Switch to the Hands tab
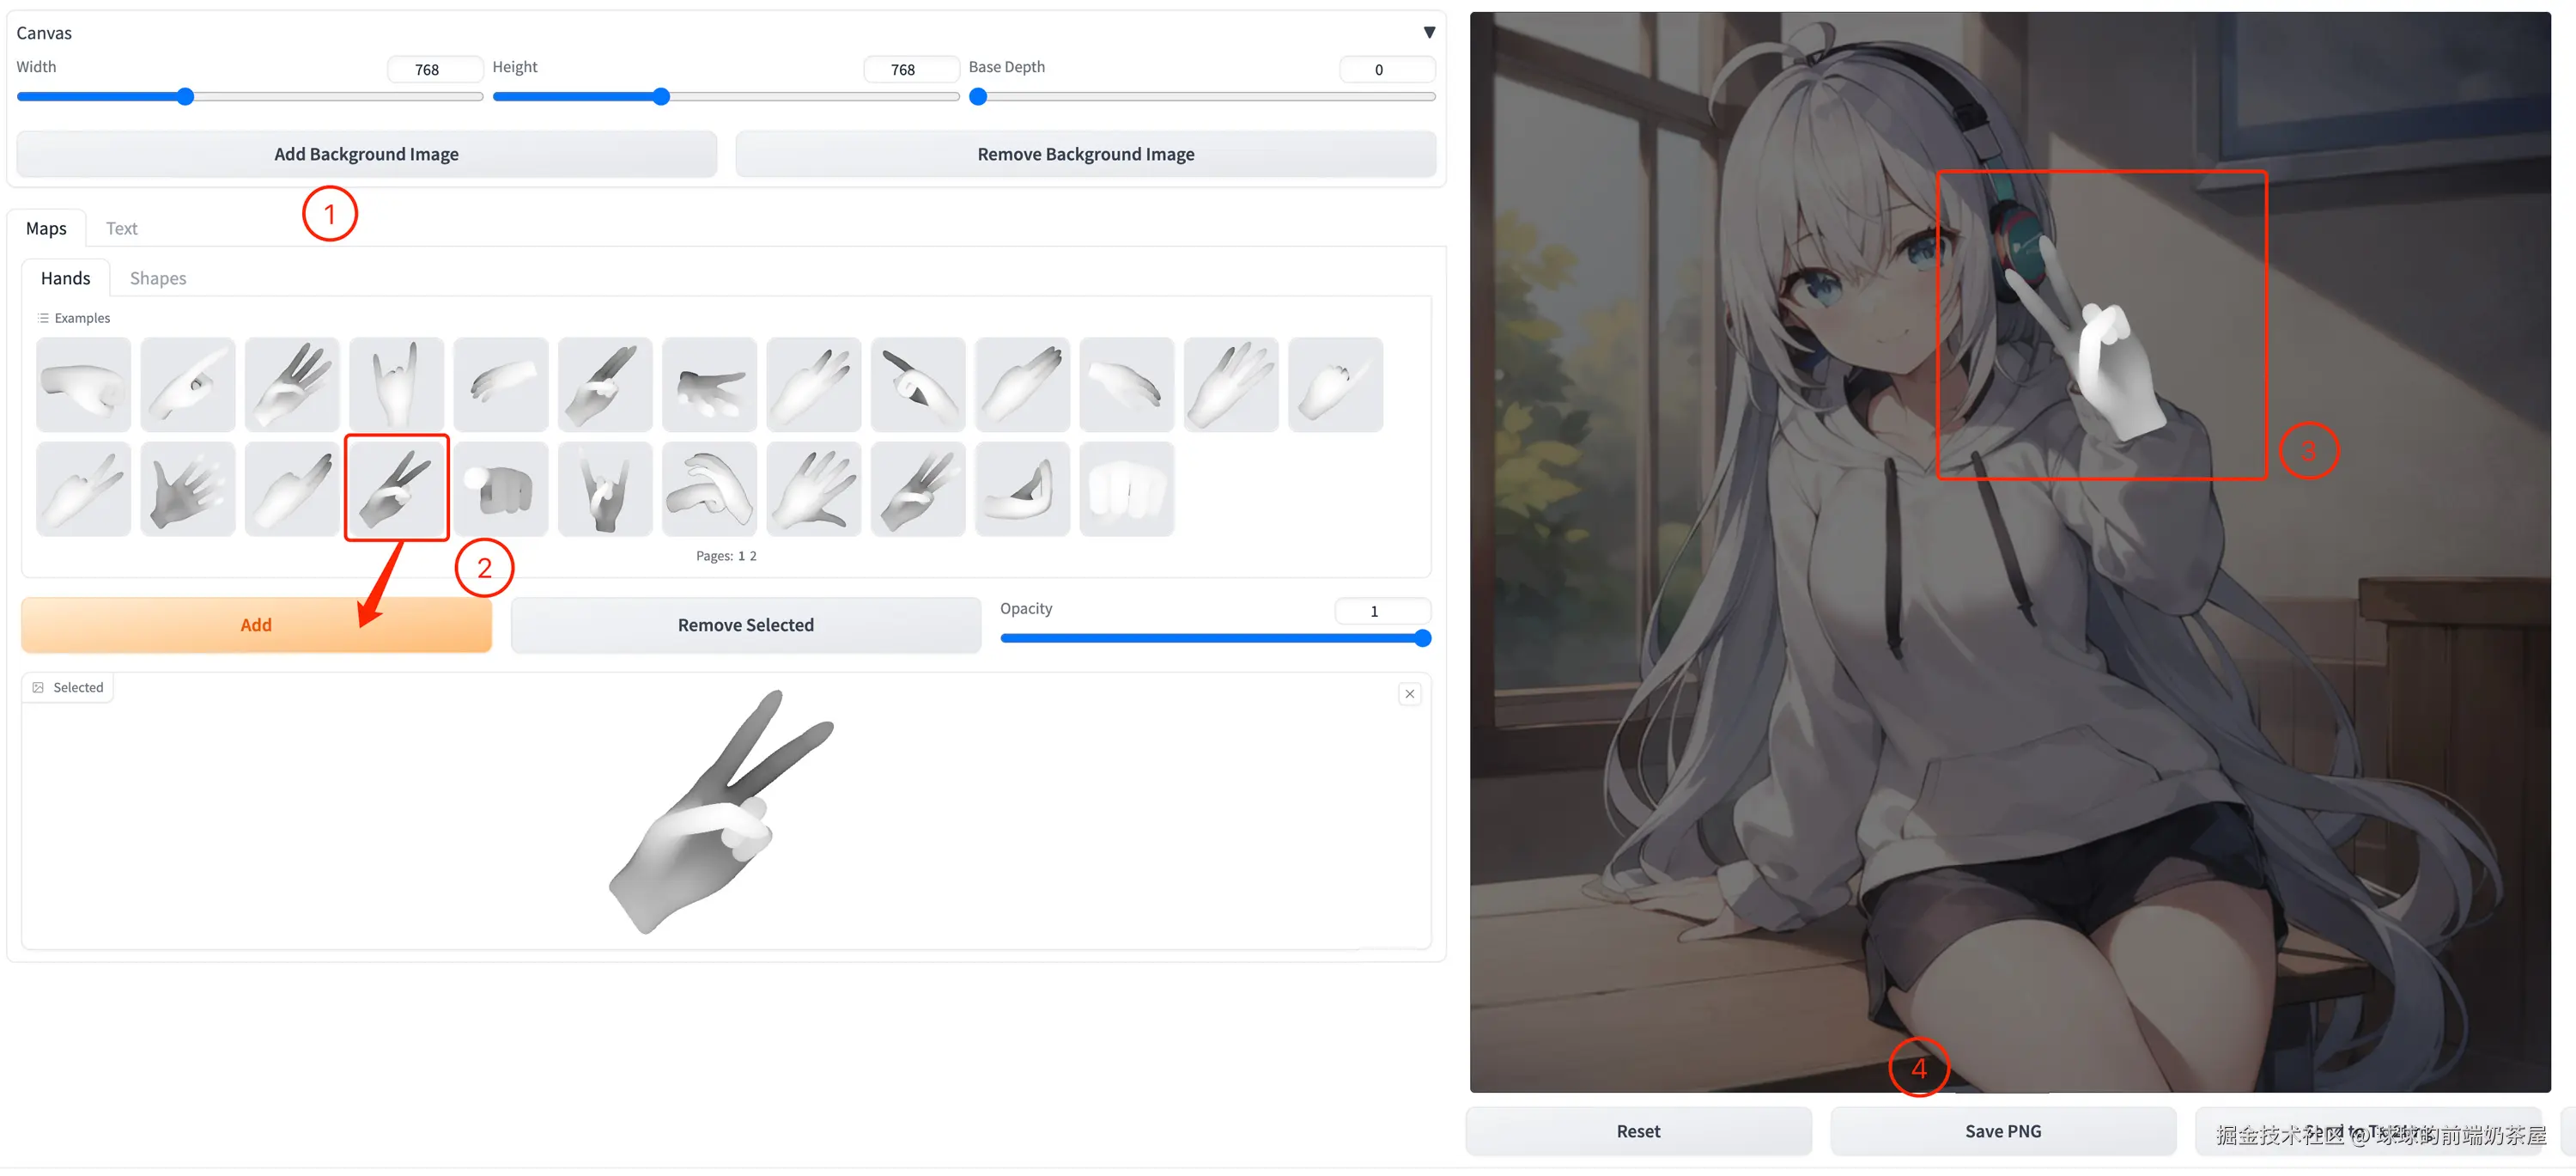 (x=65, y=279)
